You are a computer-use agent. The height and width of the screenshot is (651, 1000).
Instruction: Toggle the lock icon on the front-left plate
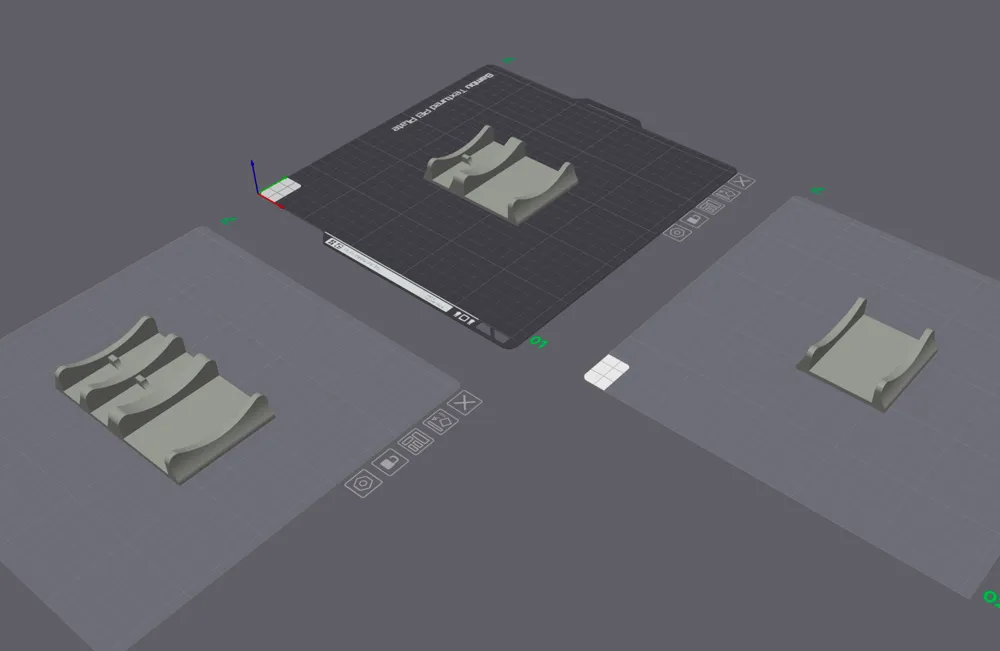pyautogui.click(x=389, y=461)
